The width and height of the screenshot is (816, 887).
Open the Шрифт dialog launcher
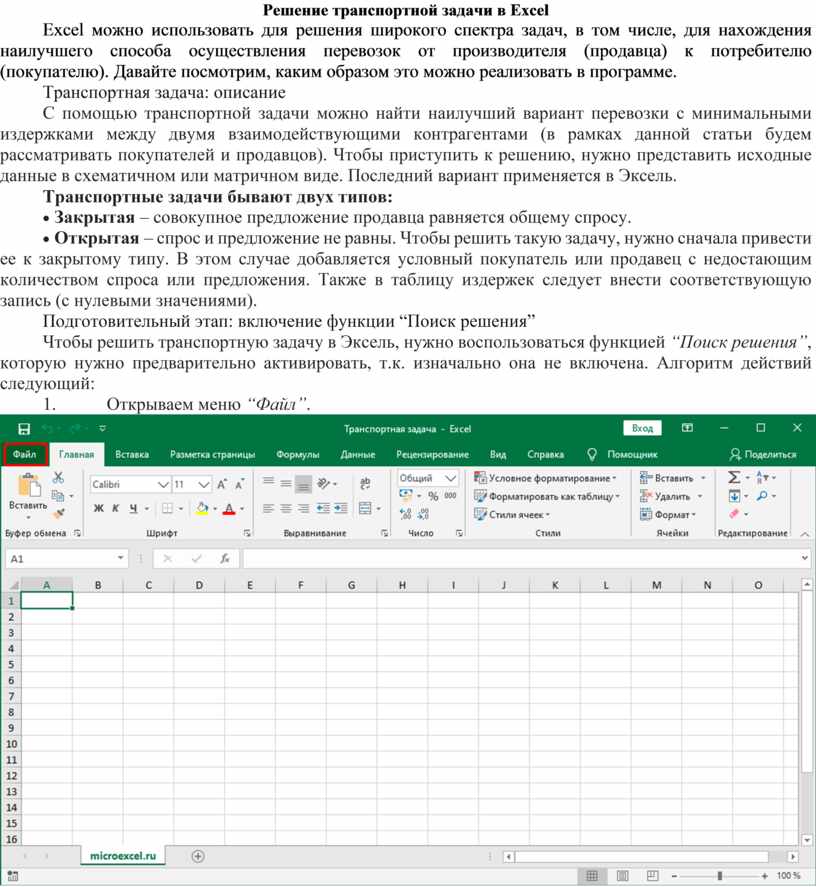coord(247,533)
